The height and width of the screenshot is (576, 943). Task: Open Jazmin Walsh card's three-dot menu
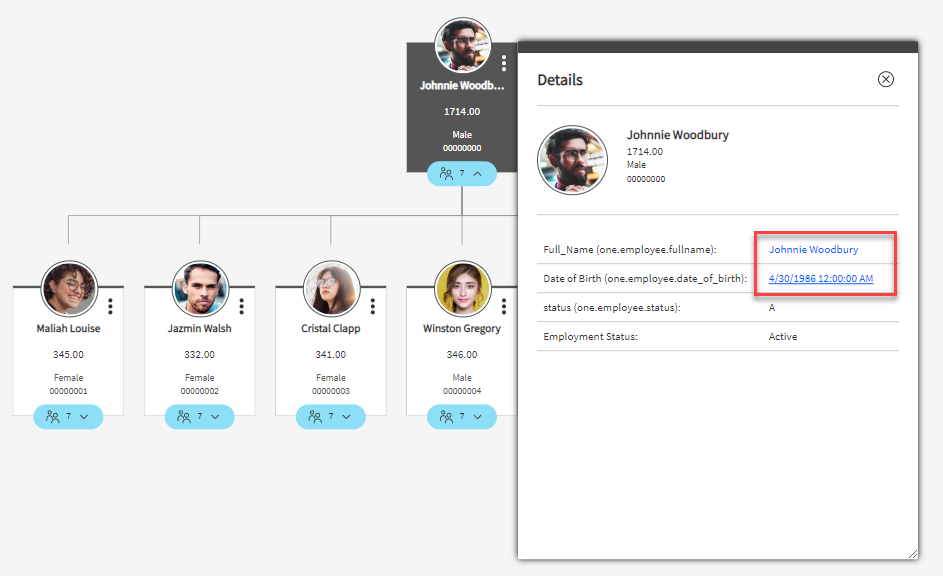tap(241, 306)
